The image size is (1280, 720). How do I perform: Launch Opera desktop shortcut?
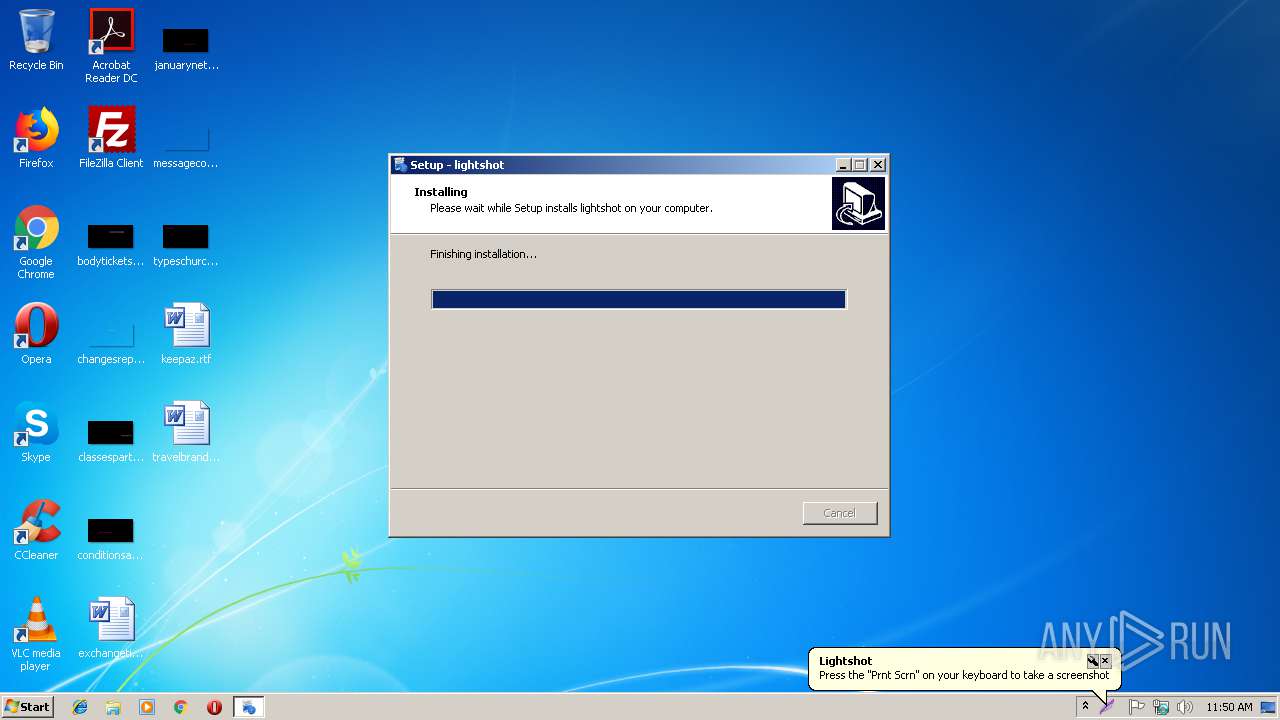tap(36, 334)
